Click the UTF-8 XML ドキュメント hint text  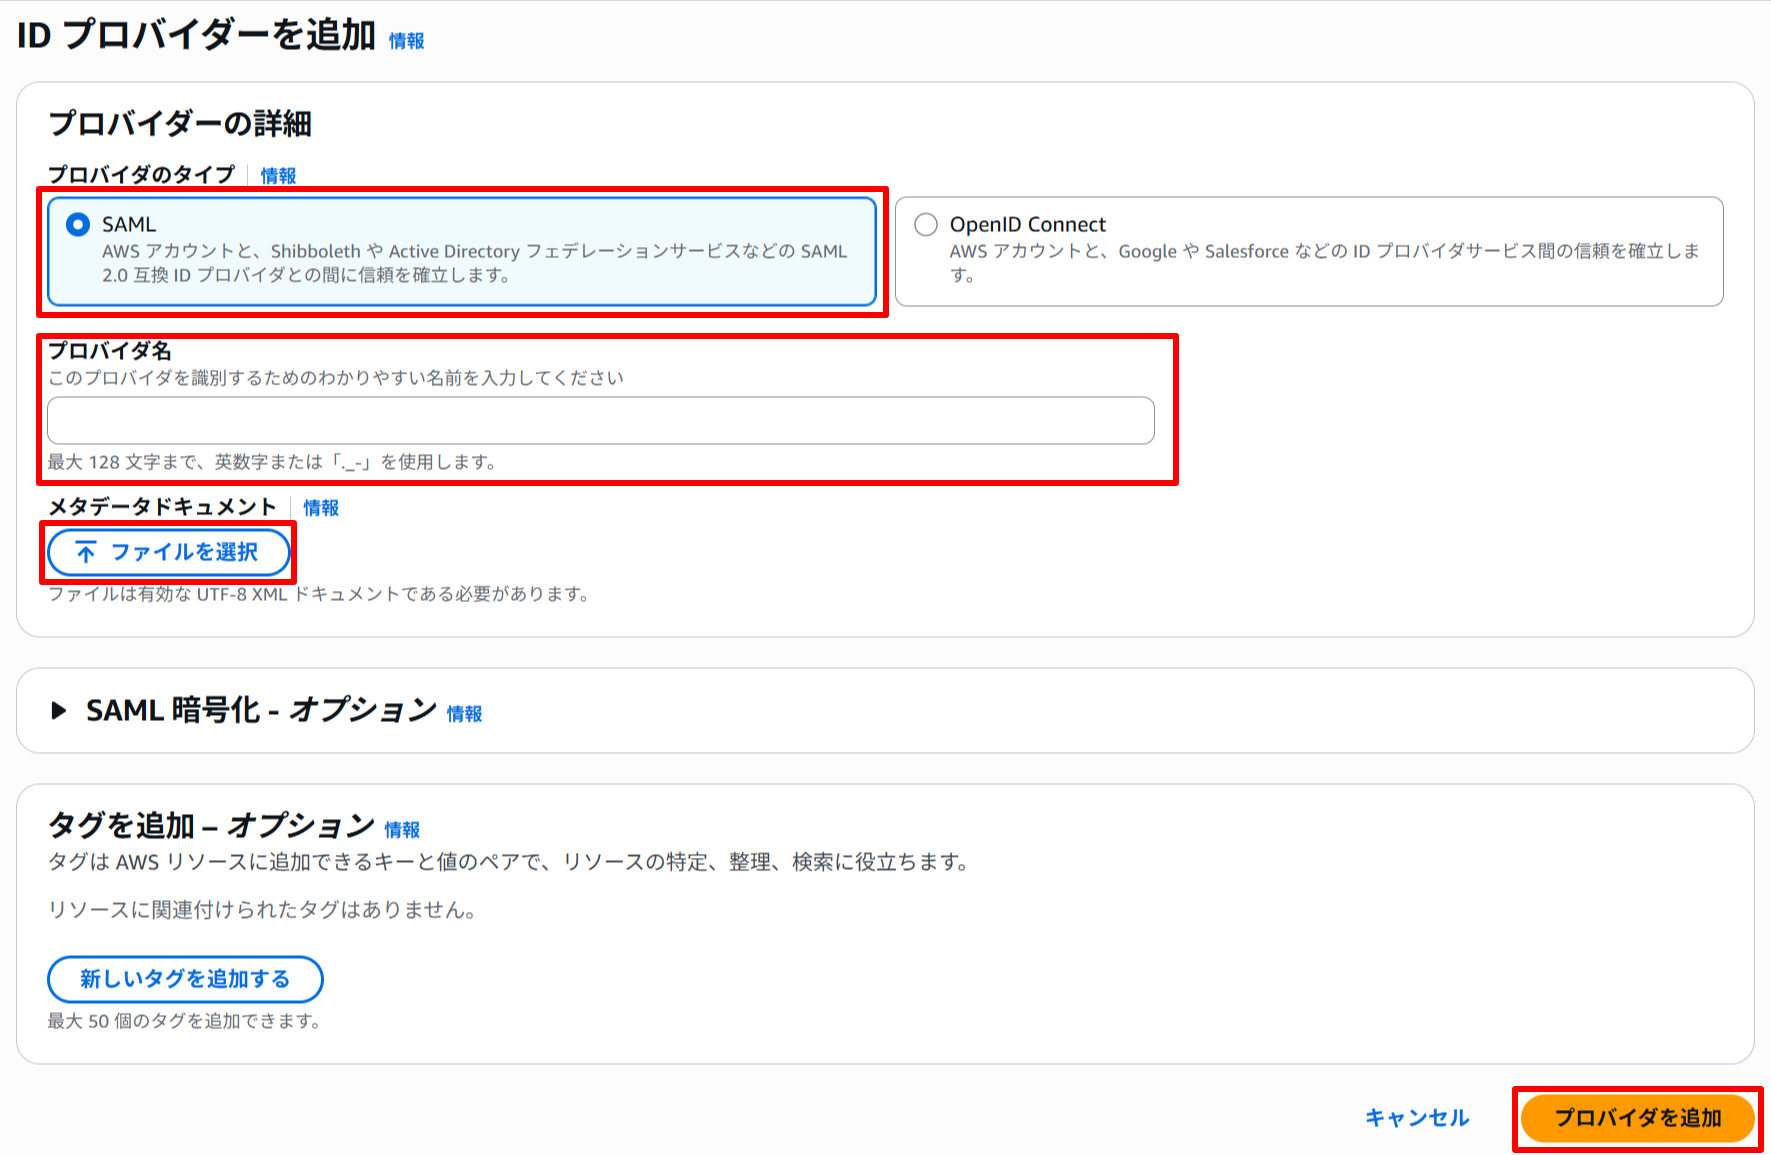point(319,594)
